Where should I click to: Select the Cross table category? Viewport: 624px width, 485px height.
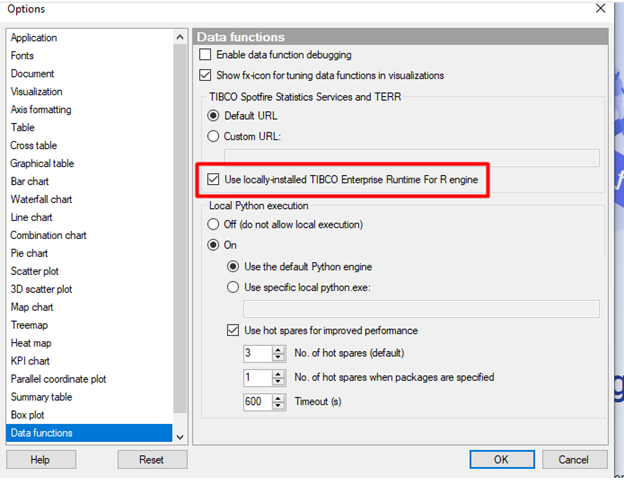pos(90,145)
